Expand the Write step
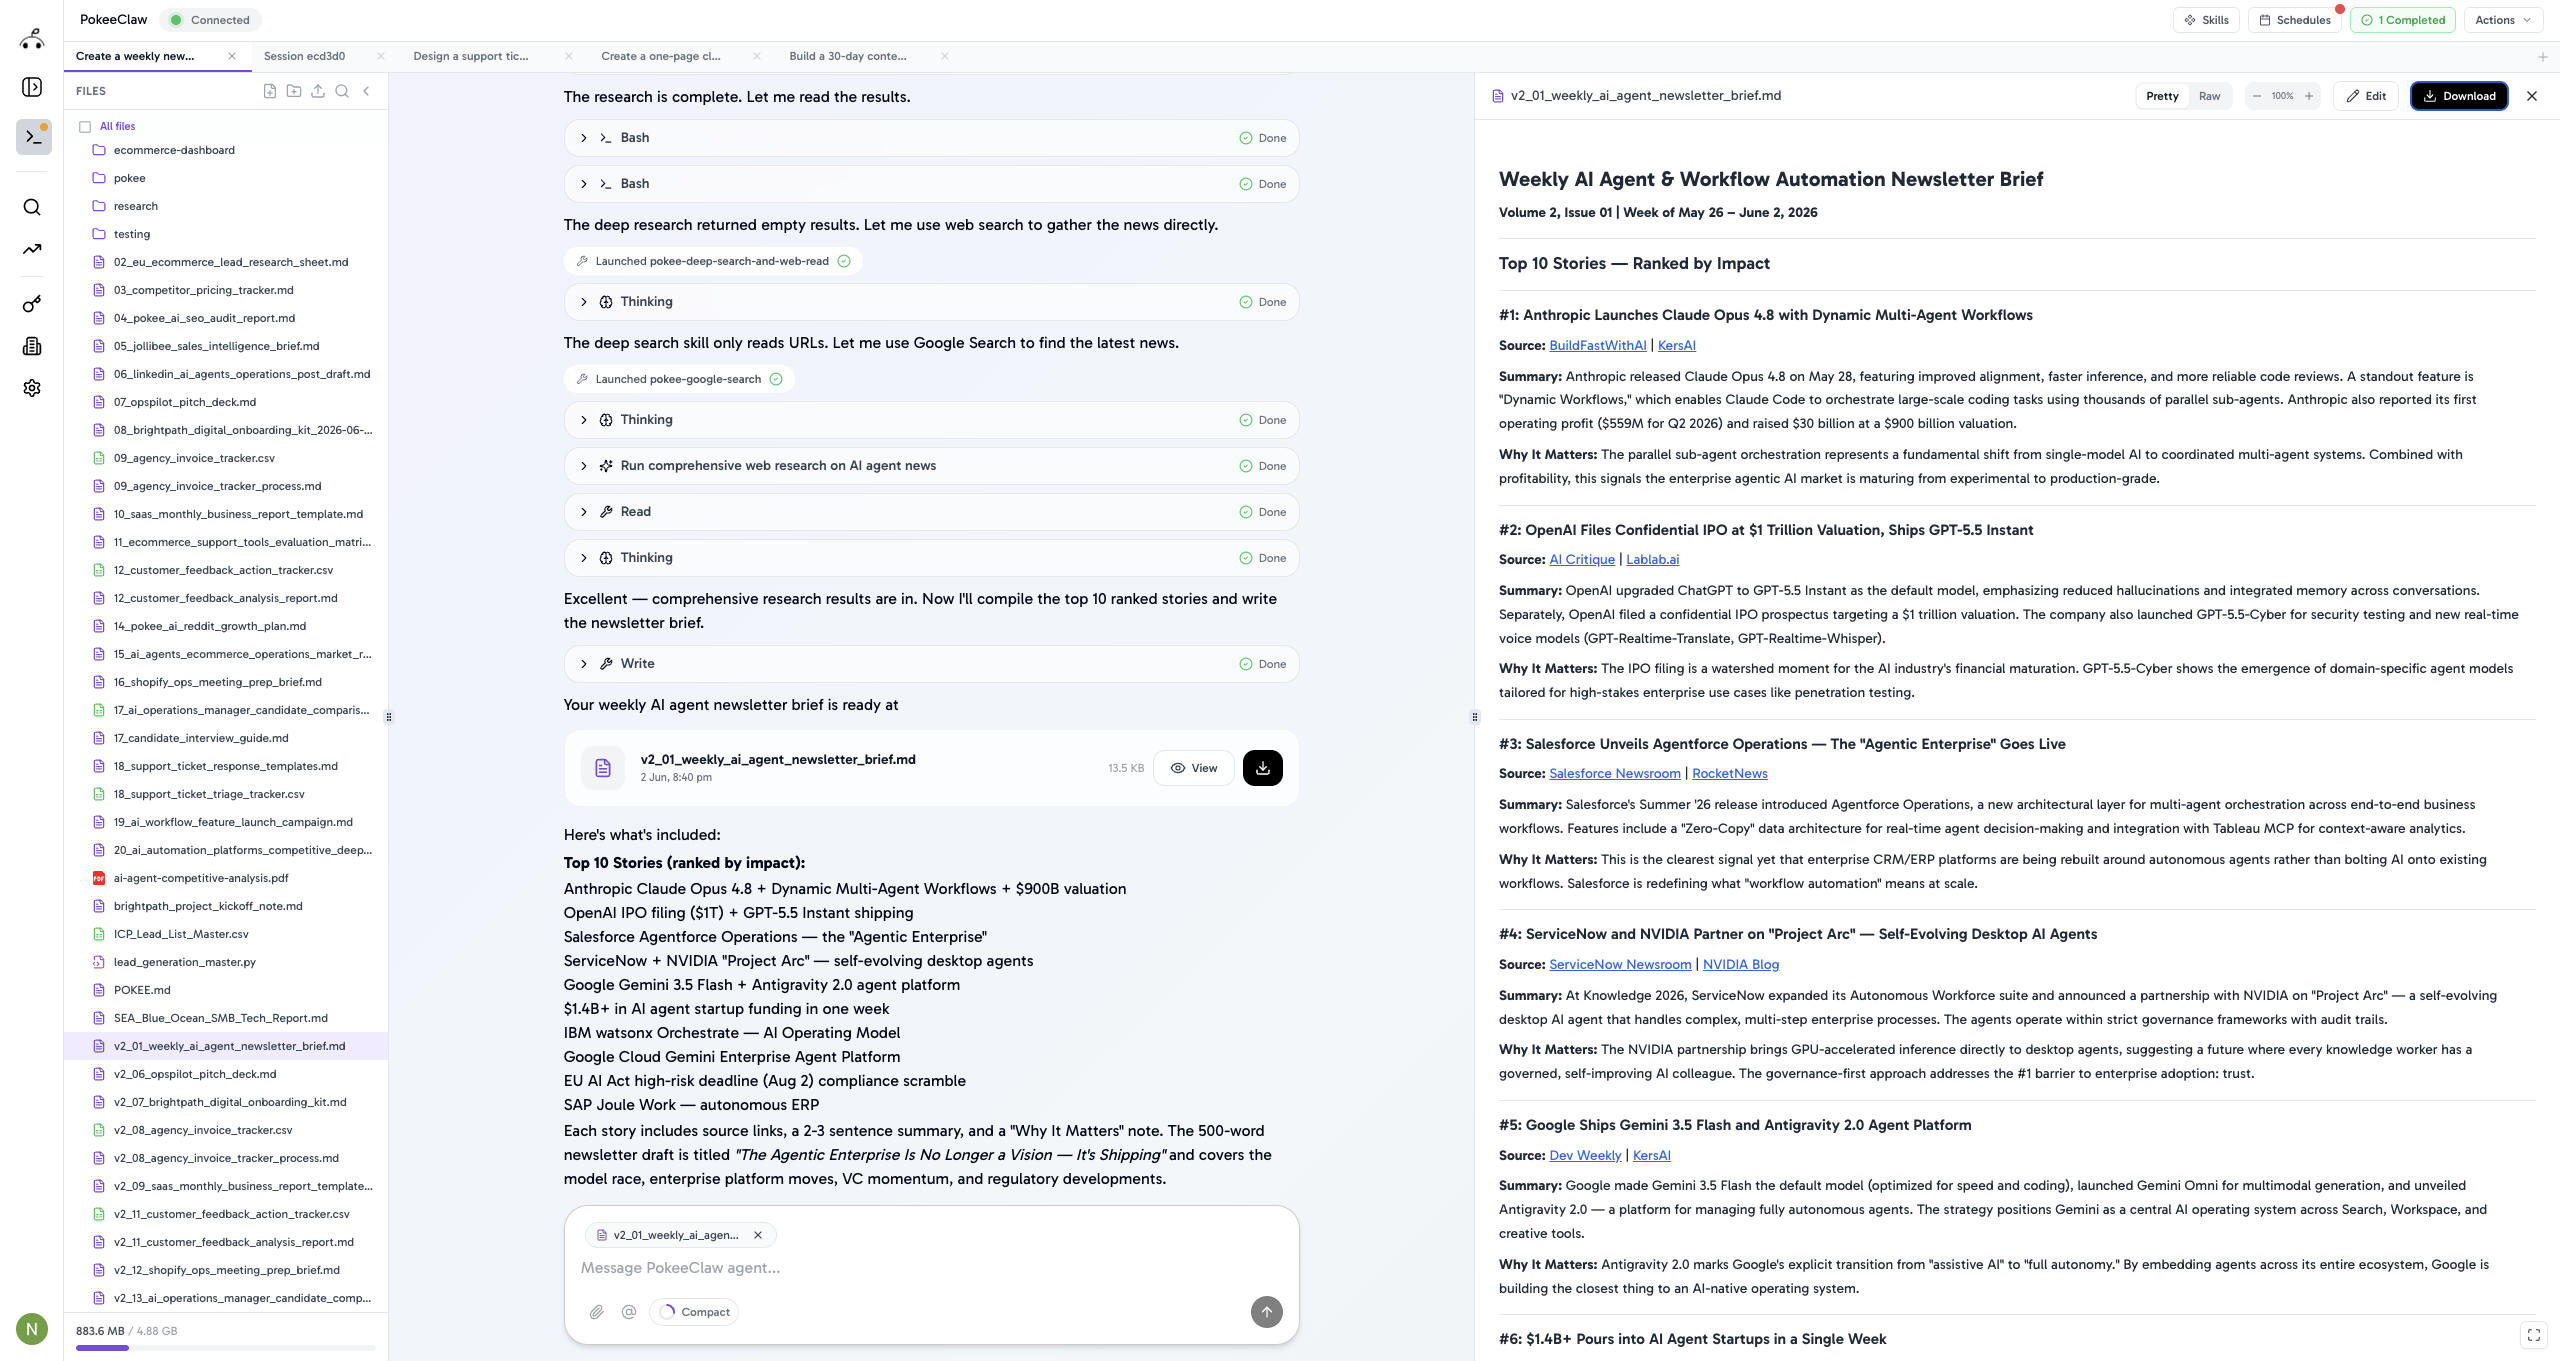This screenshot has width=2560, height=1361. [x=931, y=664]
